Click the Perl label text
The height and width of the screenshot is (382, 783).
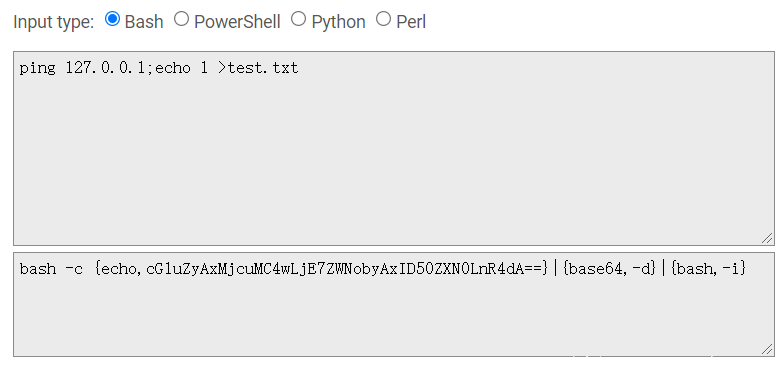pos(411,22)
